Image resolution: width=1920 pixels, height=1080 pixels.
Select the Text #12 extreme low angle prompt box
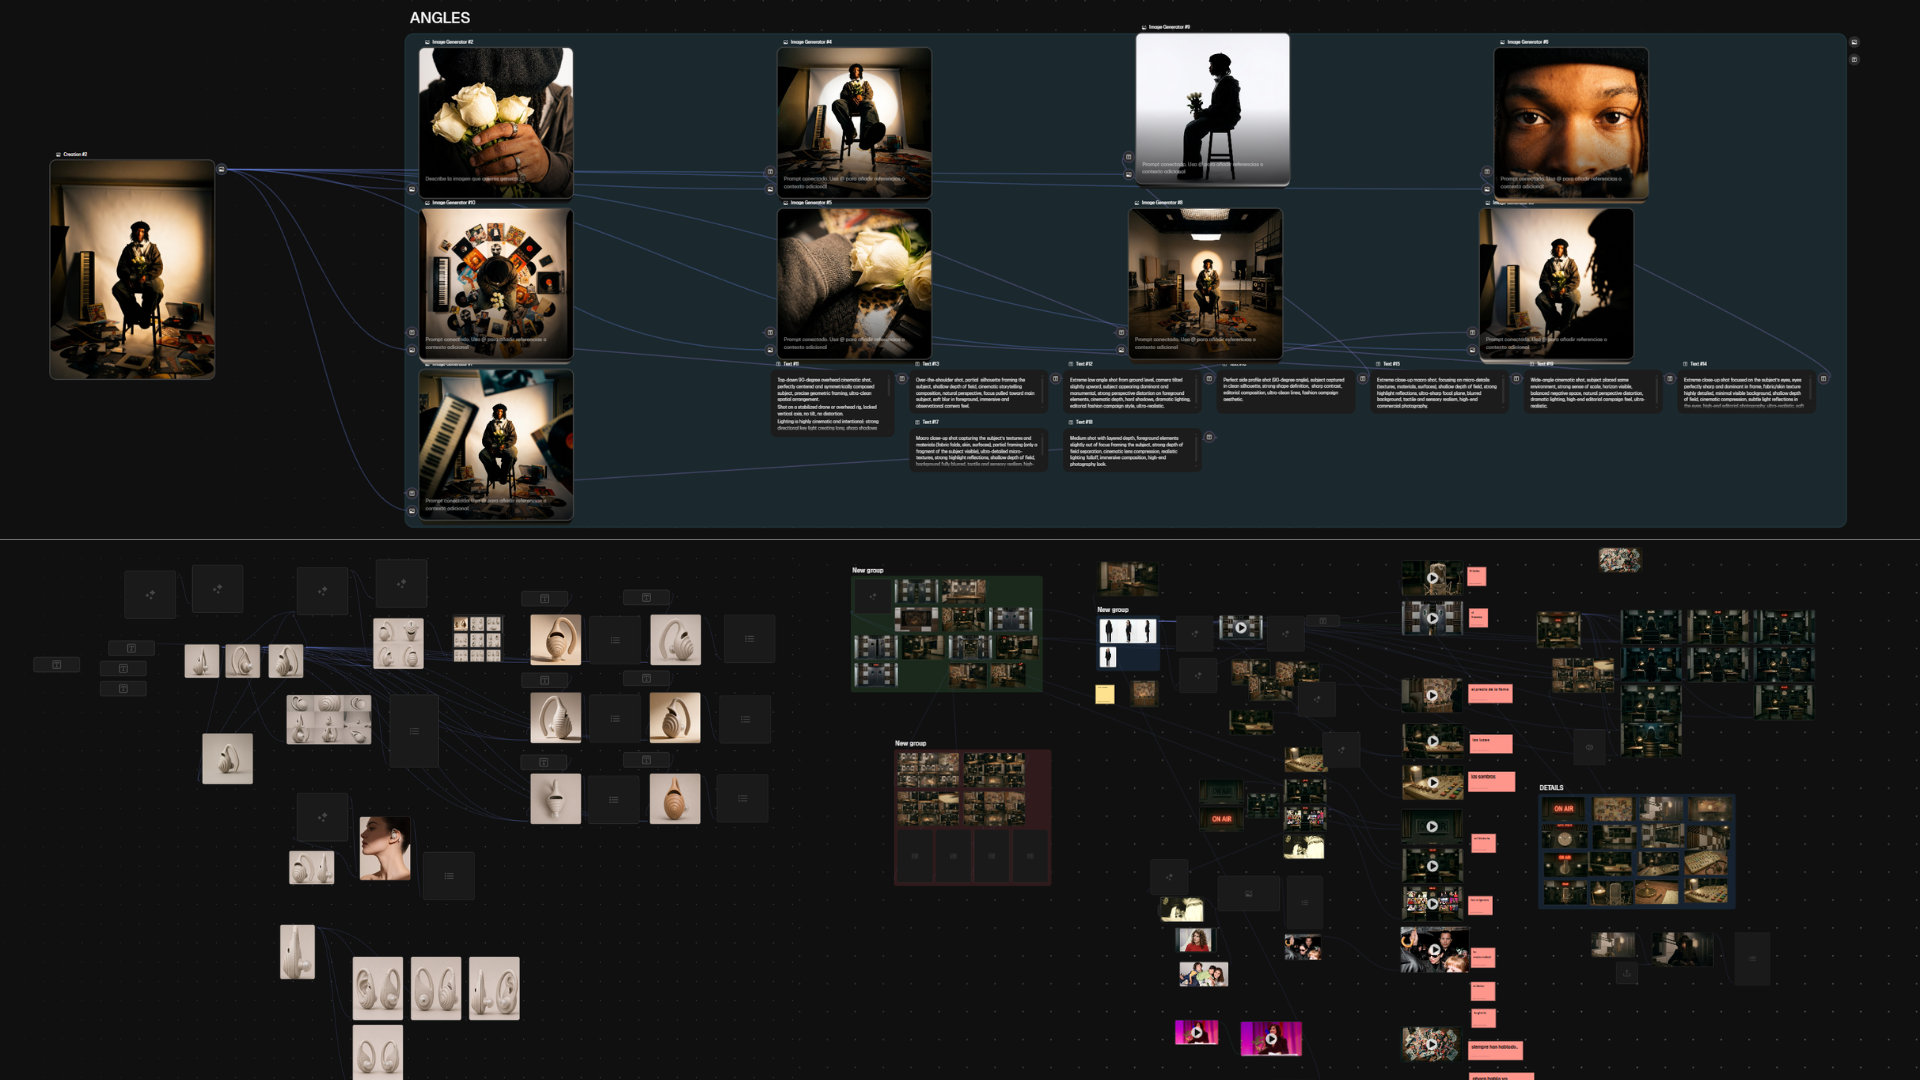(x=1132, y=392)
